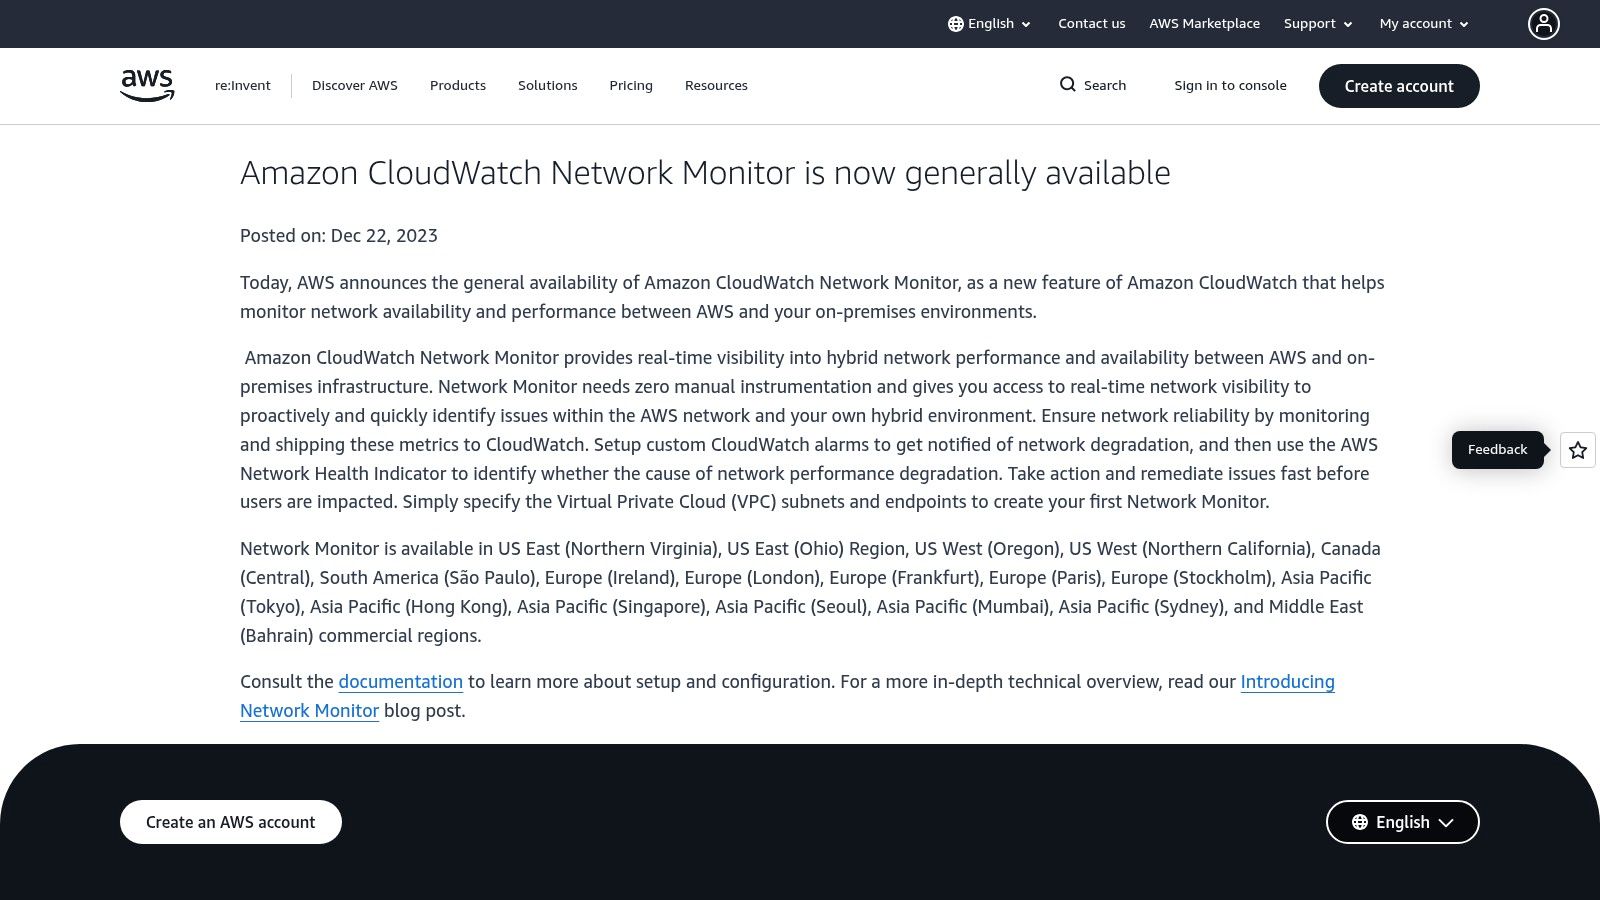Viewport: 1600px width, 900px height.
Task: Click the Create account button
Action: (x=1398, y=86)
